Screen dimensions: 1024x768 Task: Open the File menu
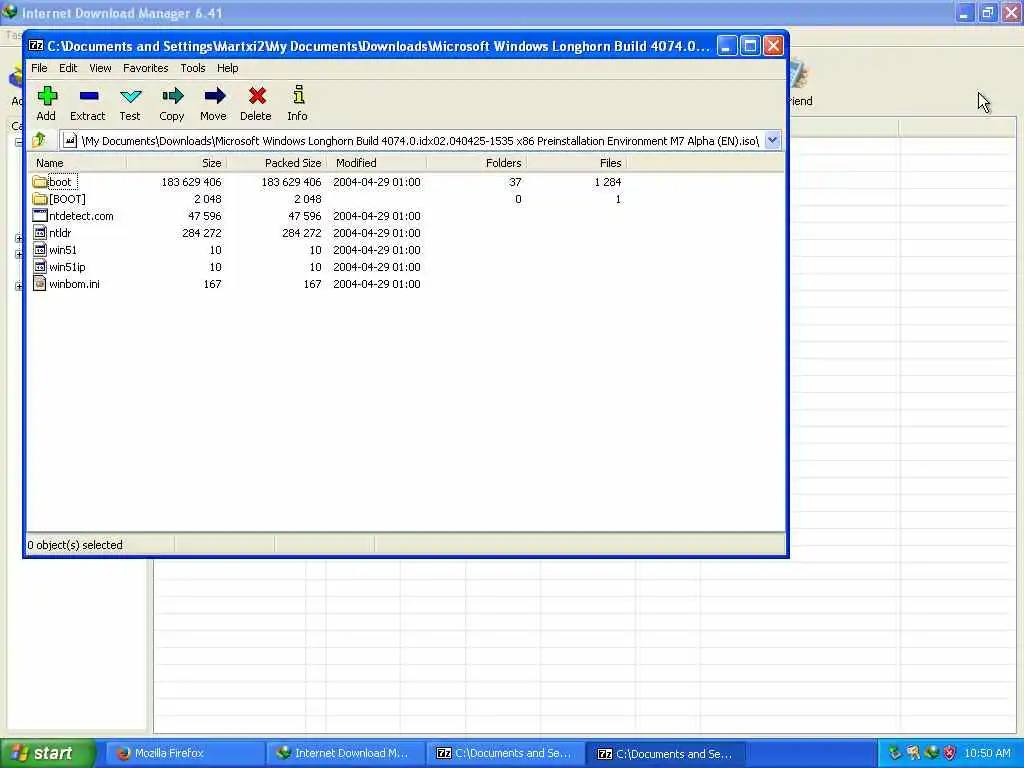[39, 68]
